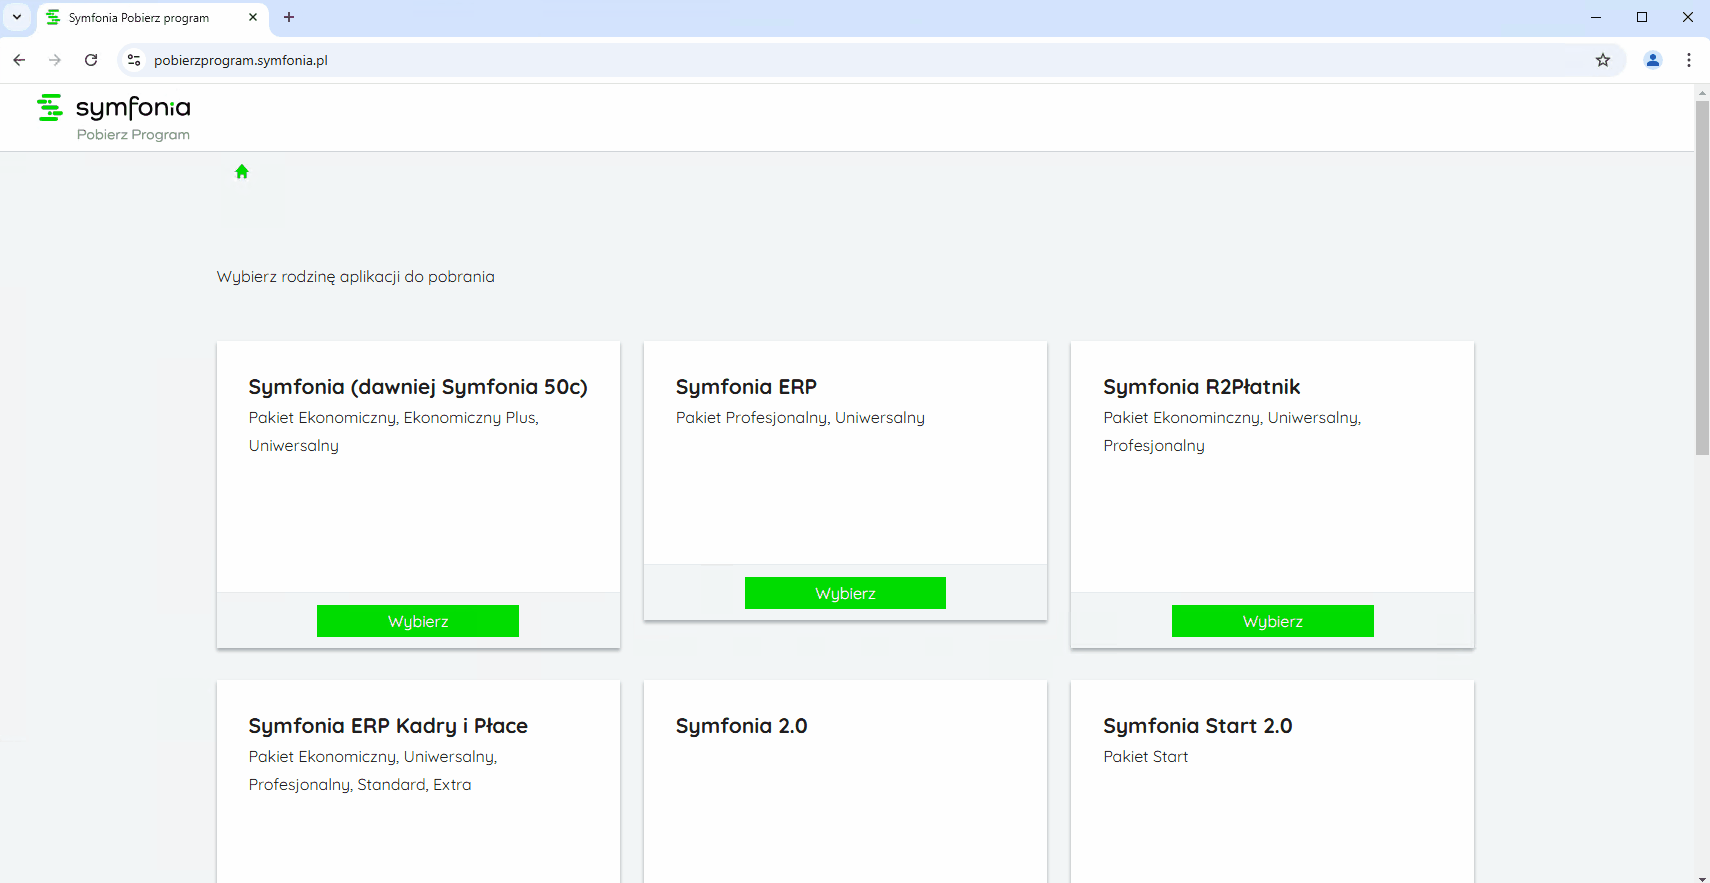Image resolution: width=1710 pixels, height=883 pixels.
Task: Maximize the browser window
Action: (1642, 17)
